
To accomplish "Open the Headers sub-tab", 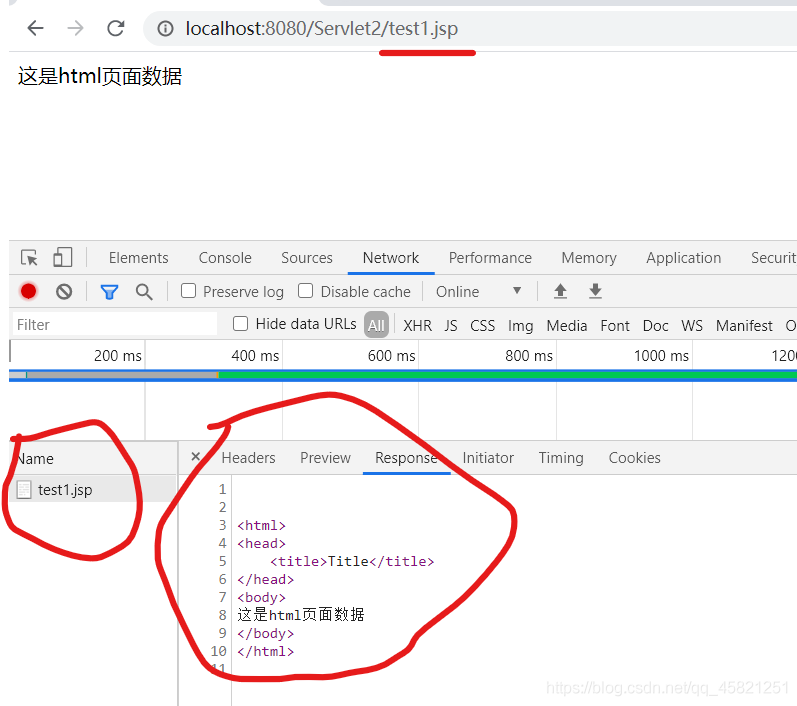I will coord(249,458).
